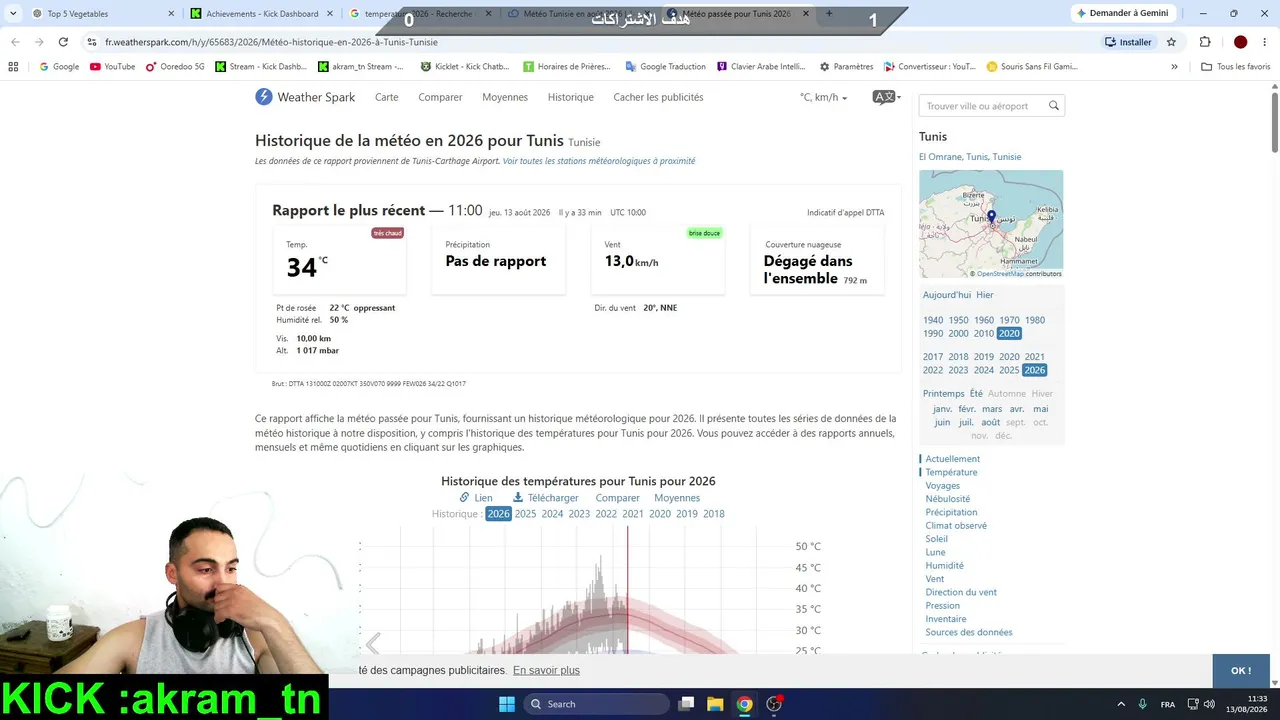Screen dimensions: 1280x720
Task: Click the network icon in system tray
Action: click(x=1193, y=704)
